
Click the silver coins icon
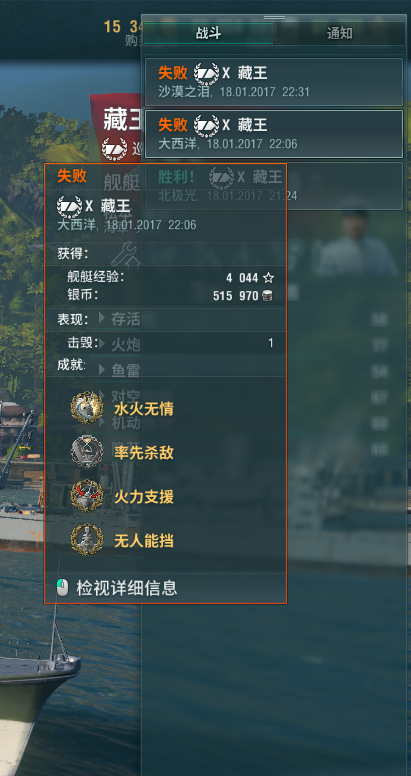[267, 296]
